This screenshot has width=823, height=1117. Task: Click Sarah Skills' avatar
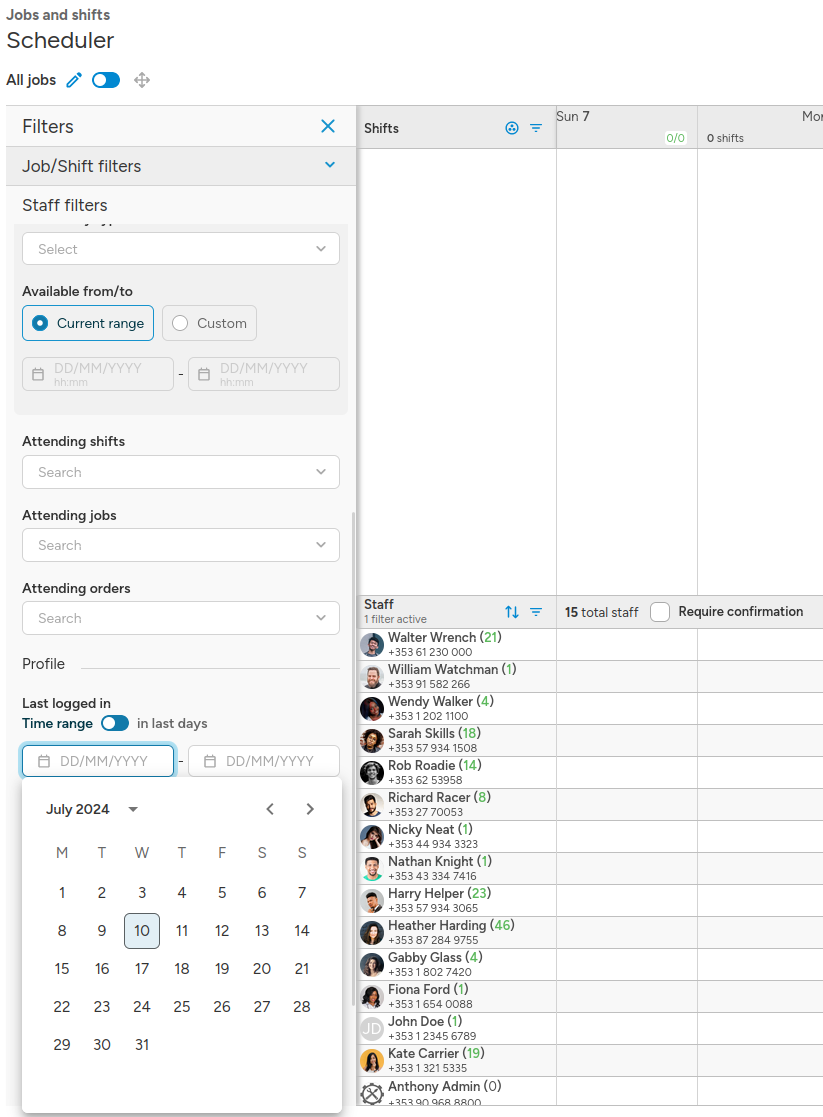(x=372, y=741)
